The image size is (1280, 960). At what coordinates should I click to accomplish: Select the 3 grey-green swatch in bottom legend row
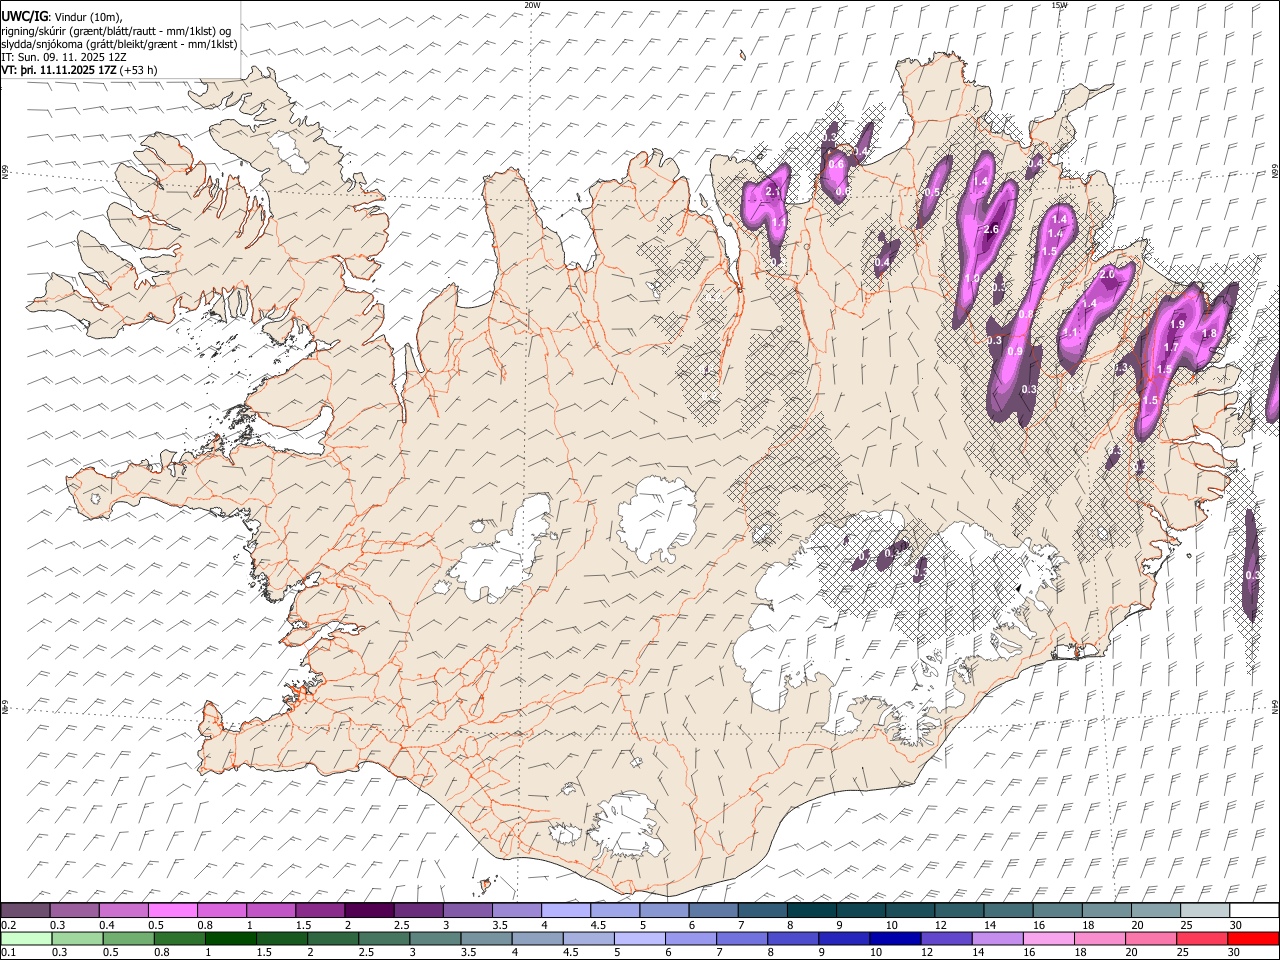[x=436, y=939]
